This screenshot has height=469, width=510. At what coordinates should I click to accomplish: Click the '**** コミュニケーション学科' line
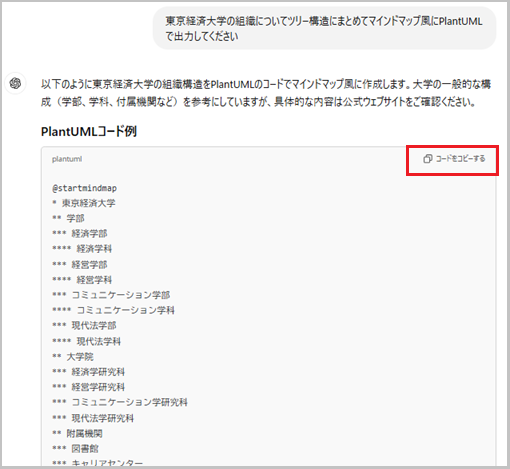(113, 310)
